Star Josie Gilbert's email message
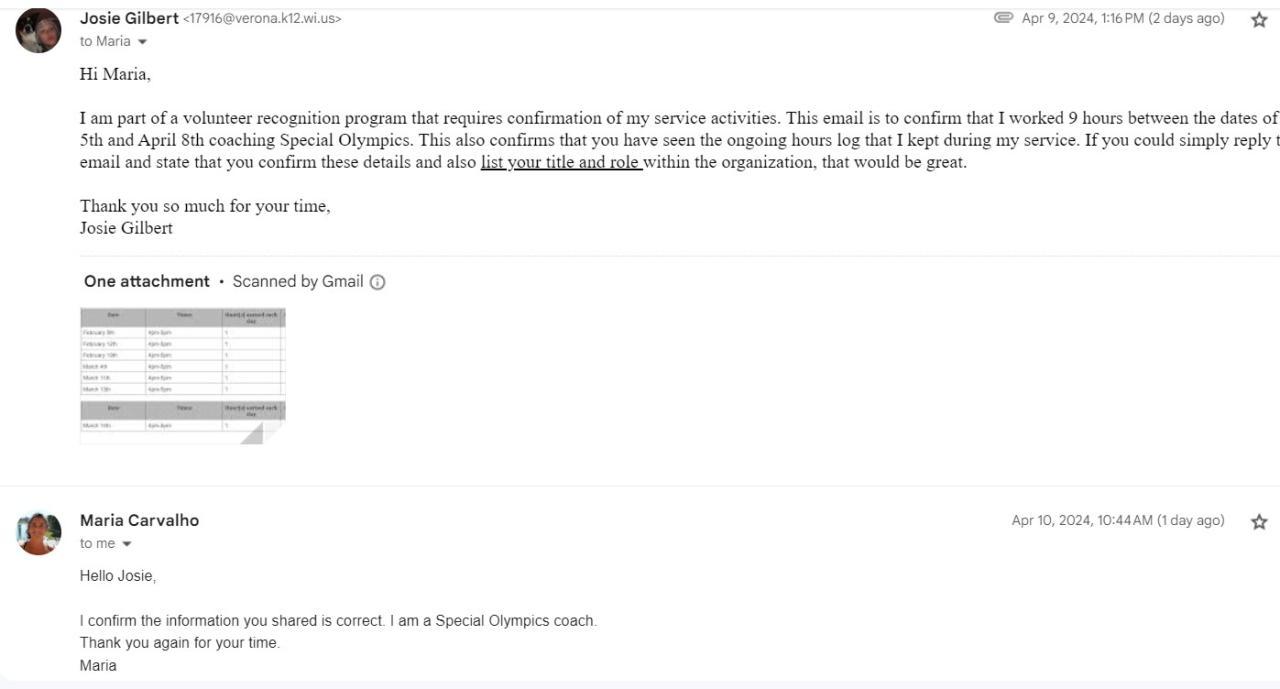The width and height of the screenshot is (1280, 689). point(1259,20)
